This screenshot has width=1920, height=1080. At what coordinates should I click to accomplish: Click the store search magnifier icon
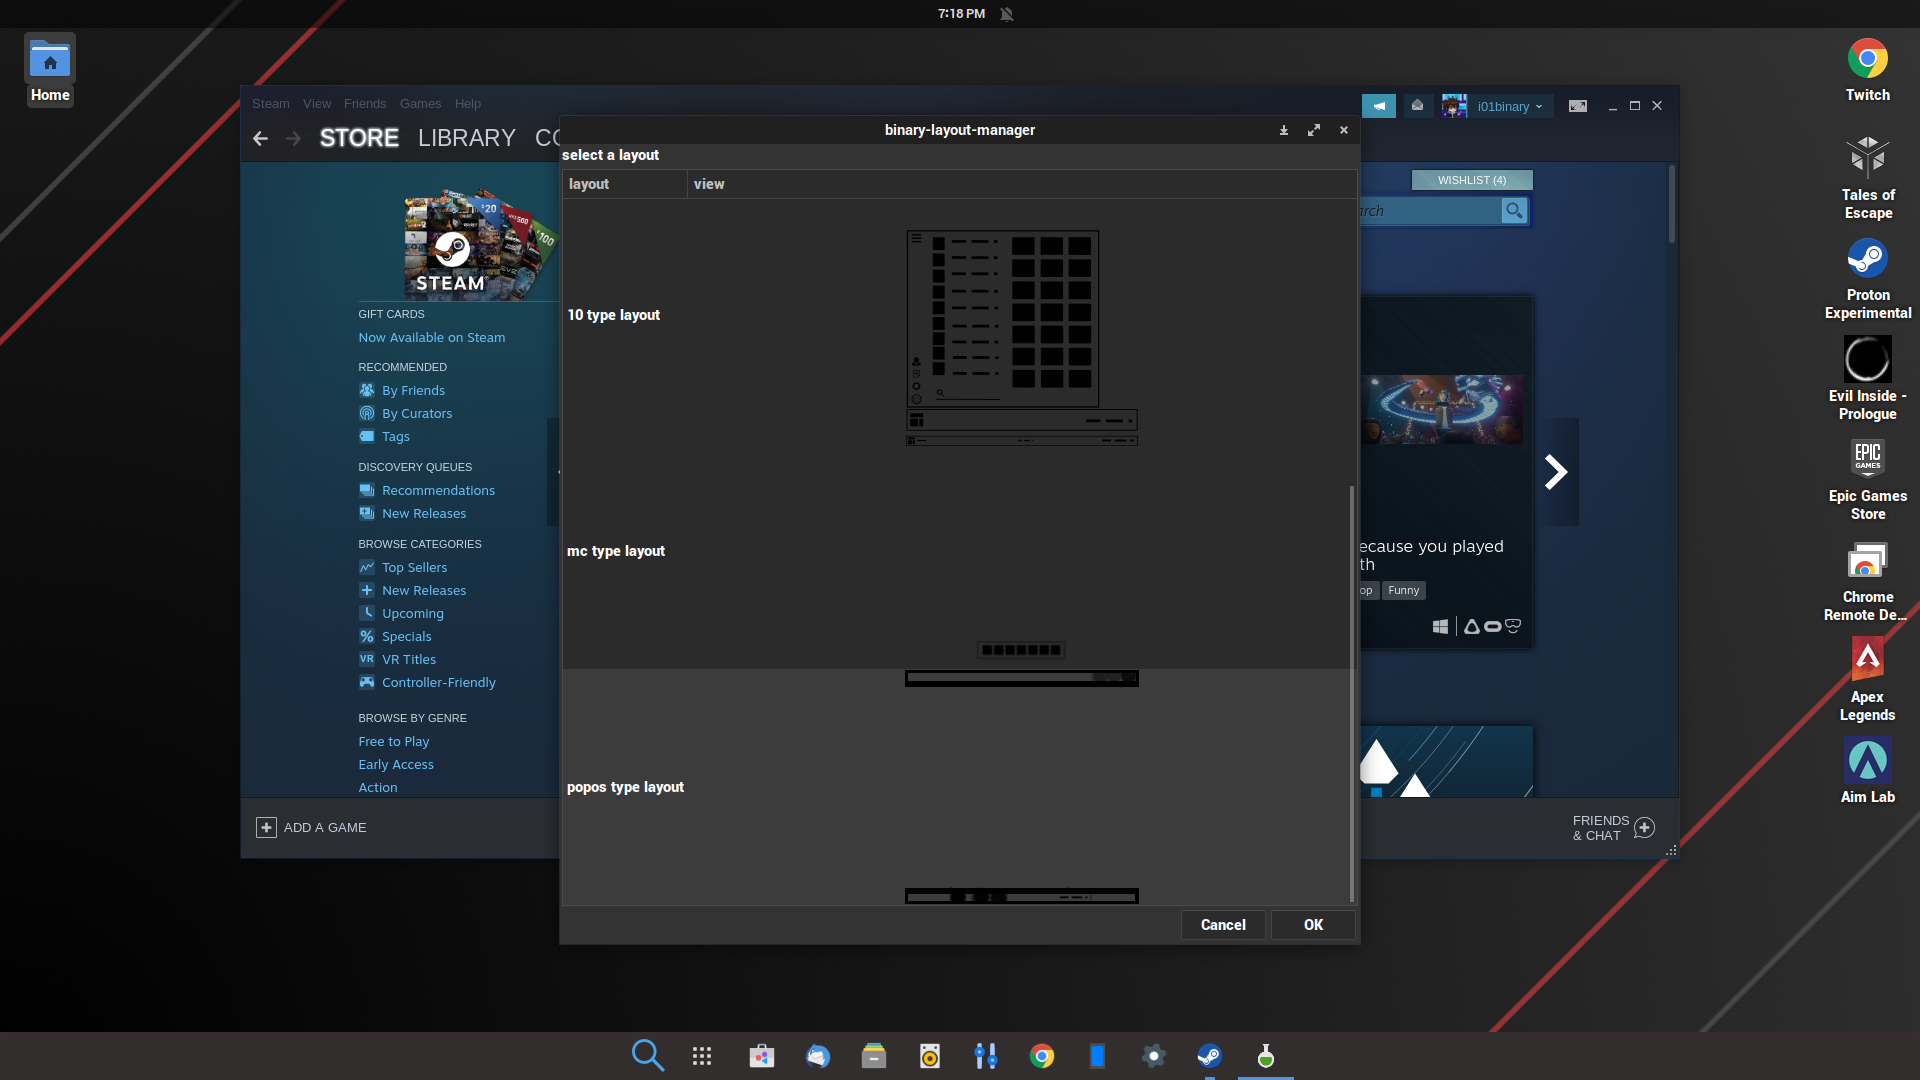point(1514,211)
